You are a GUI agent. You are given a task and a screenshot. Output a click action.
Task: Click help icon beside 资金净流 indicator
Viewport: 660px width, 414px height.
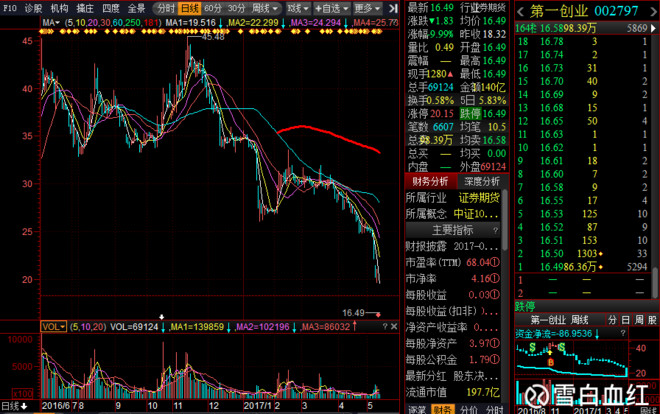tap(623, 333)
